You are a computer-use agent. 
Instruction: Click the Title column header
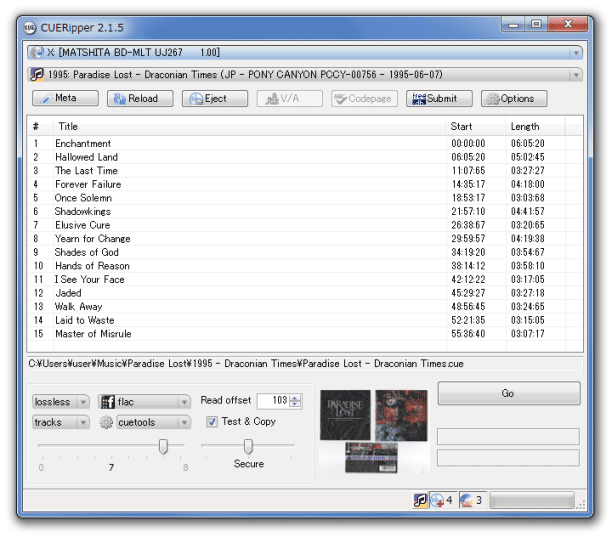pyautogui.click(x=249, y=126)
